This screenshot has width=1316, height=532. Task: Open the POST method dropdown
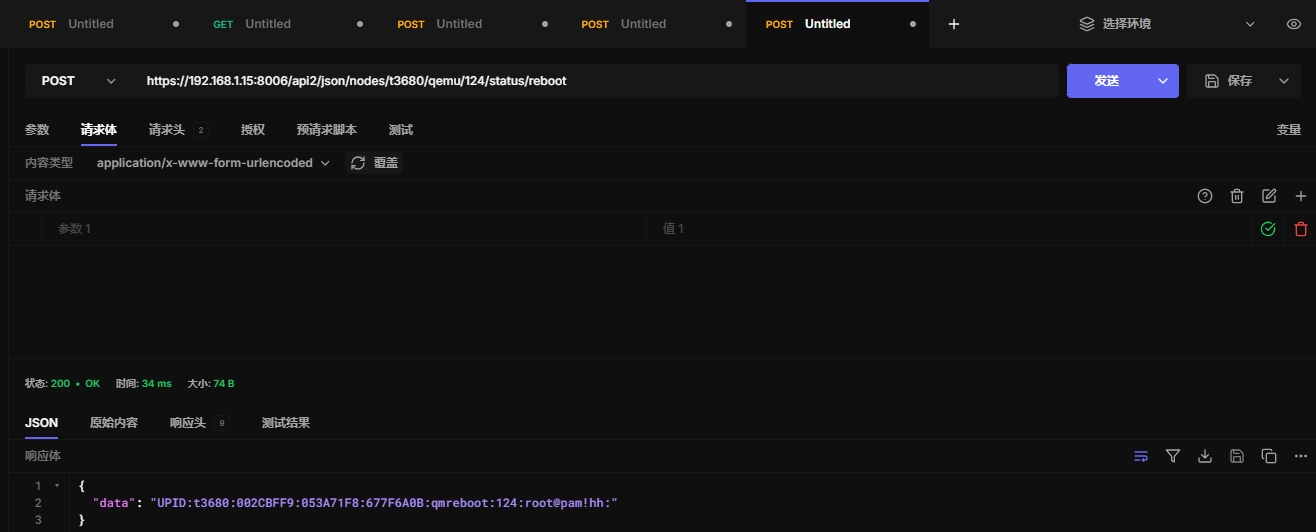click(78, 81)
